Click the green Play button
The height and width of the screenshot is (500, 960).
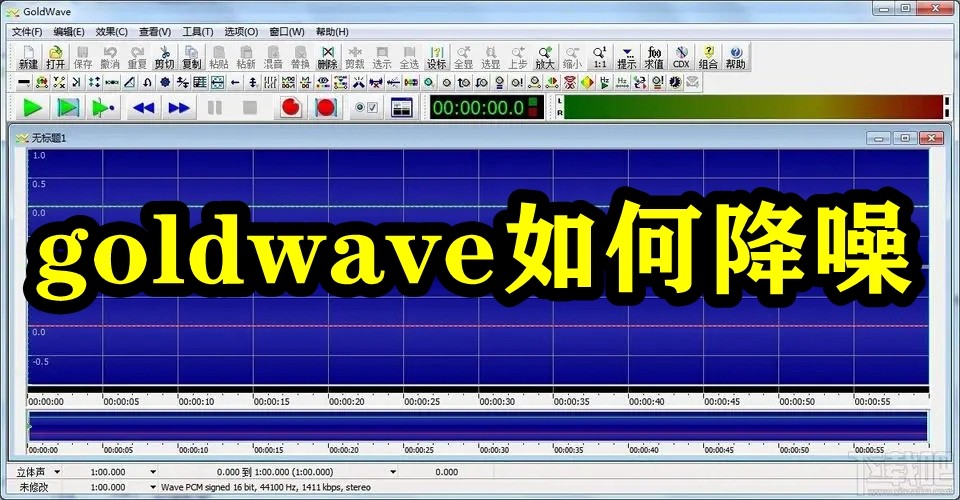pos(32,108)
